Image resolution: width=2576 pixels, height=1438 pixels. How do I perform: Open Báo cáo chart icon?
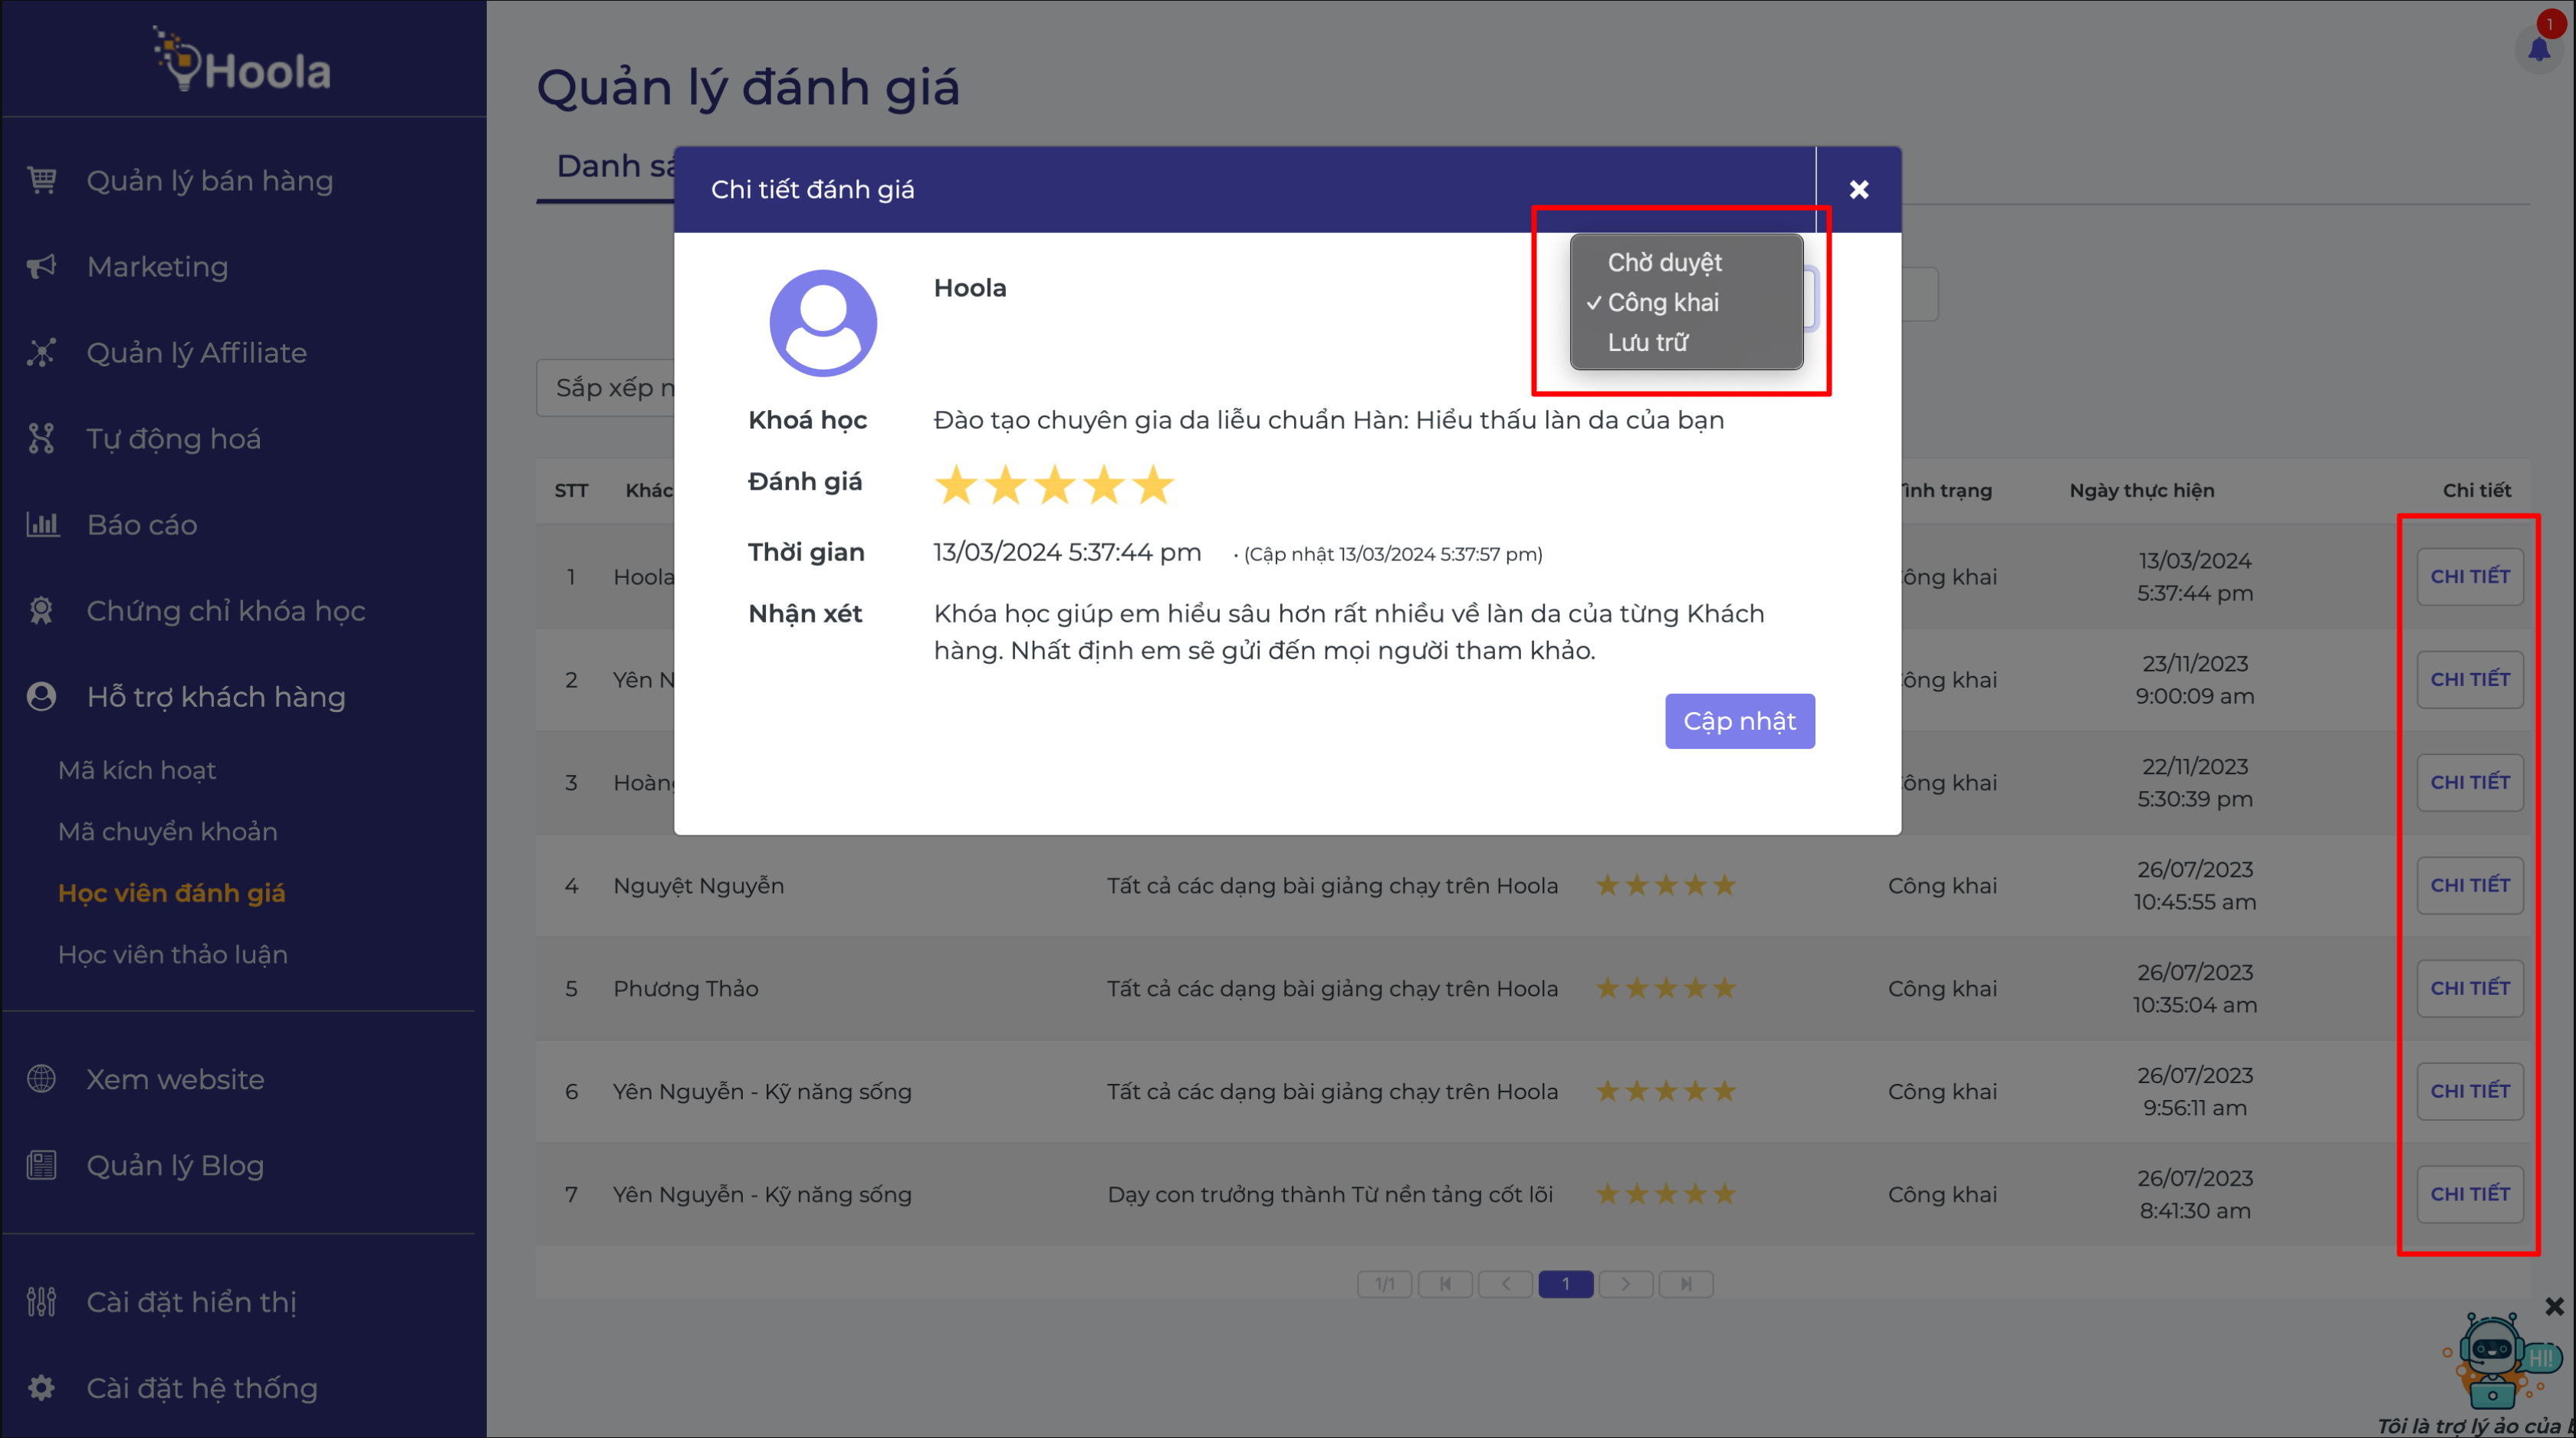41,524
